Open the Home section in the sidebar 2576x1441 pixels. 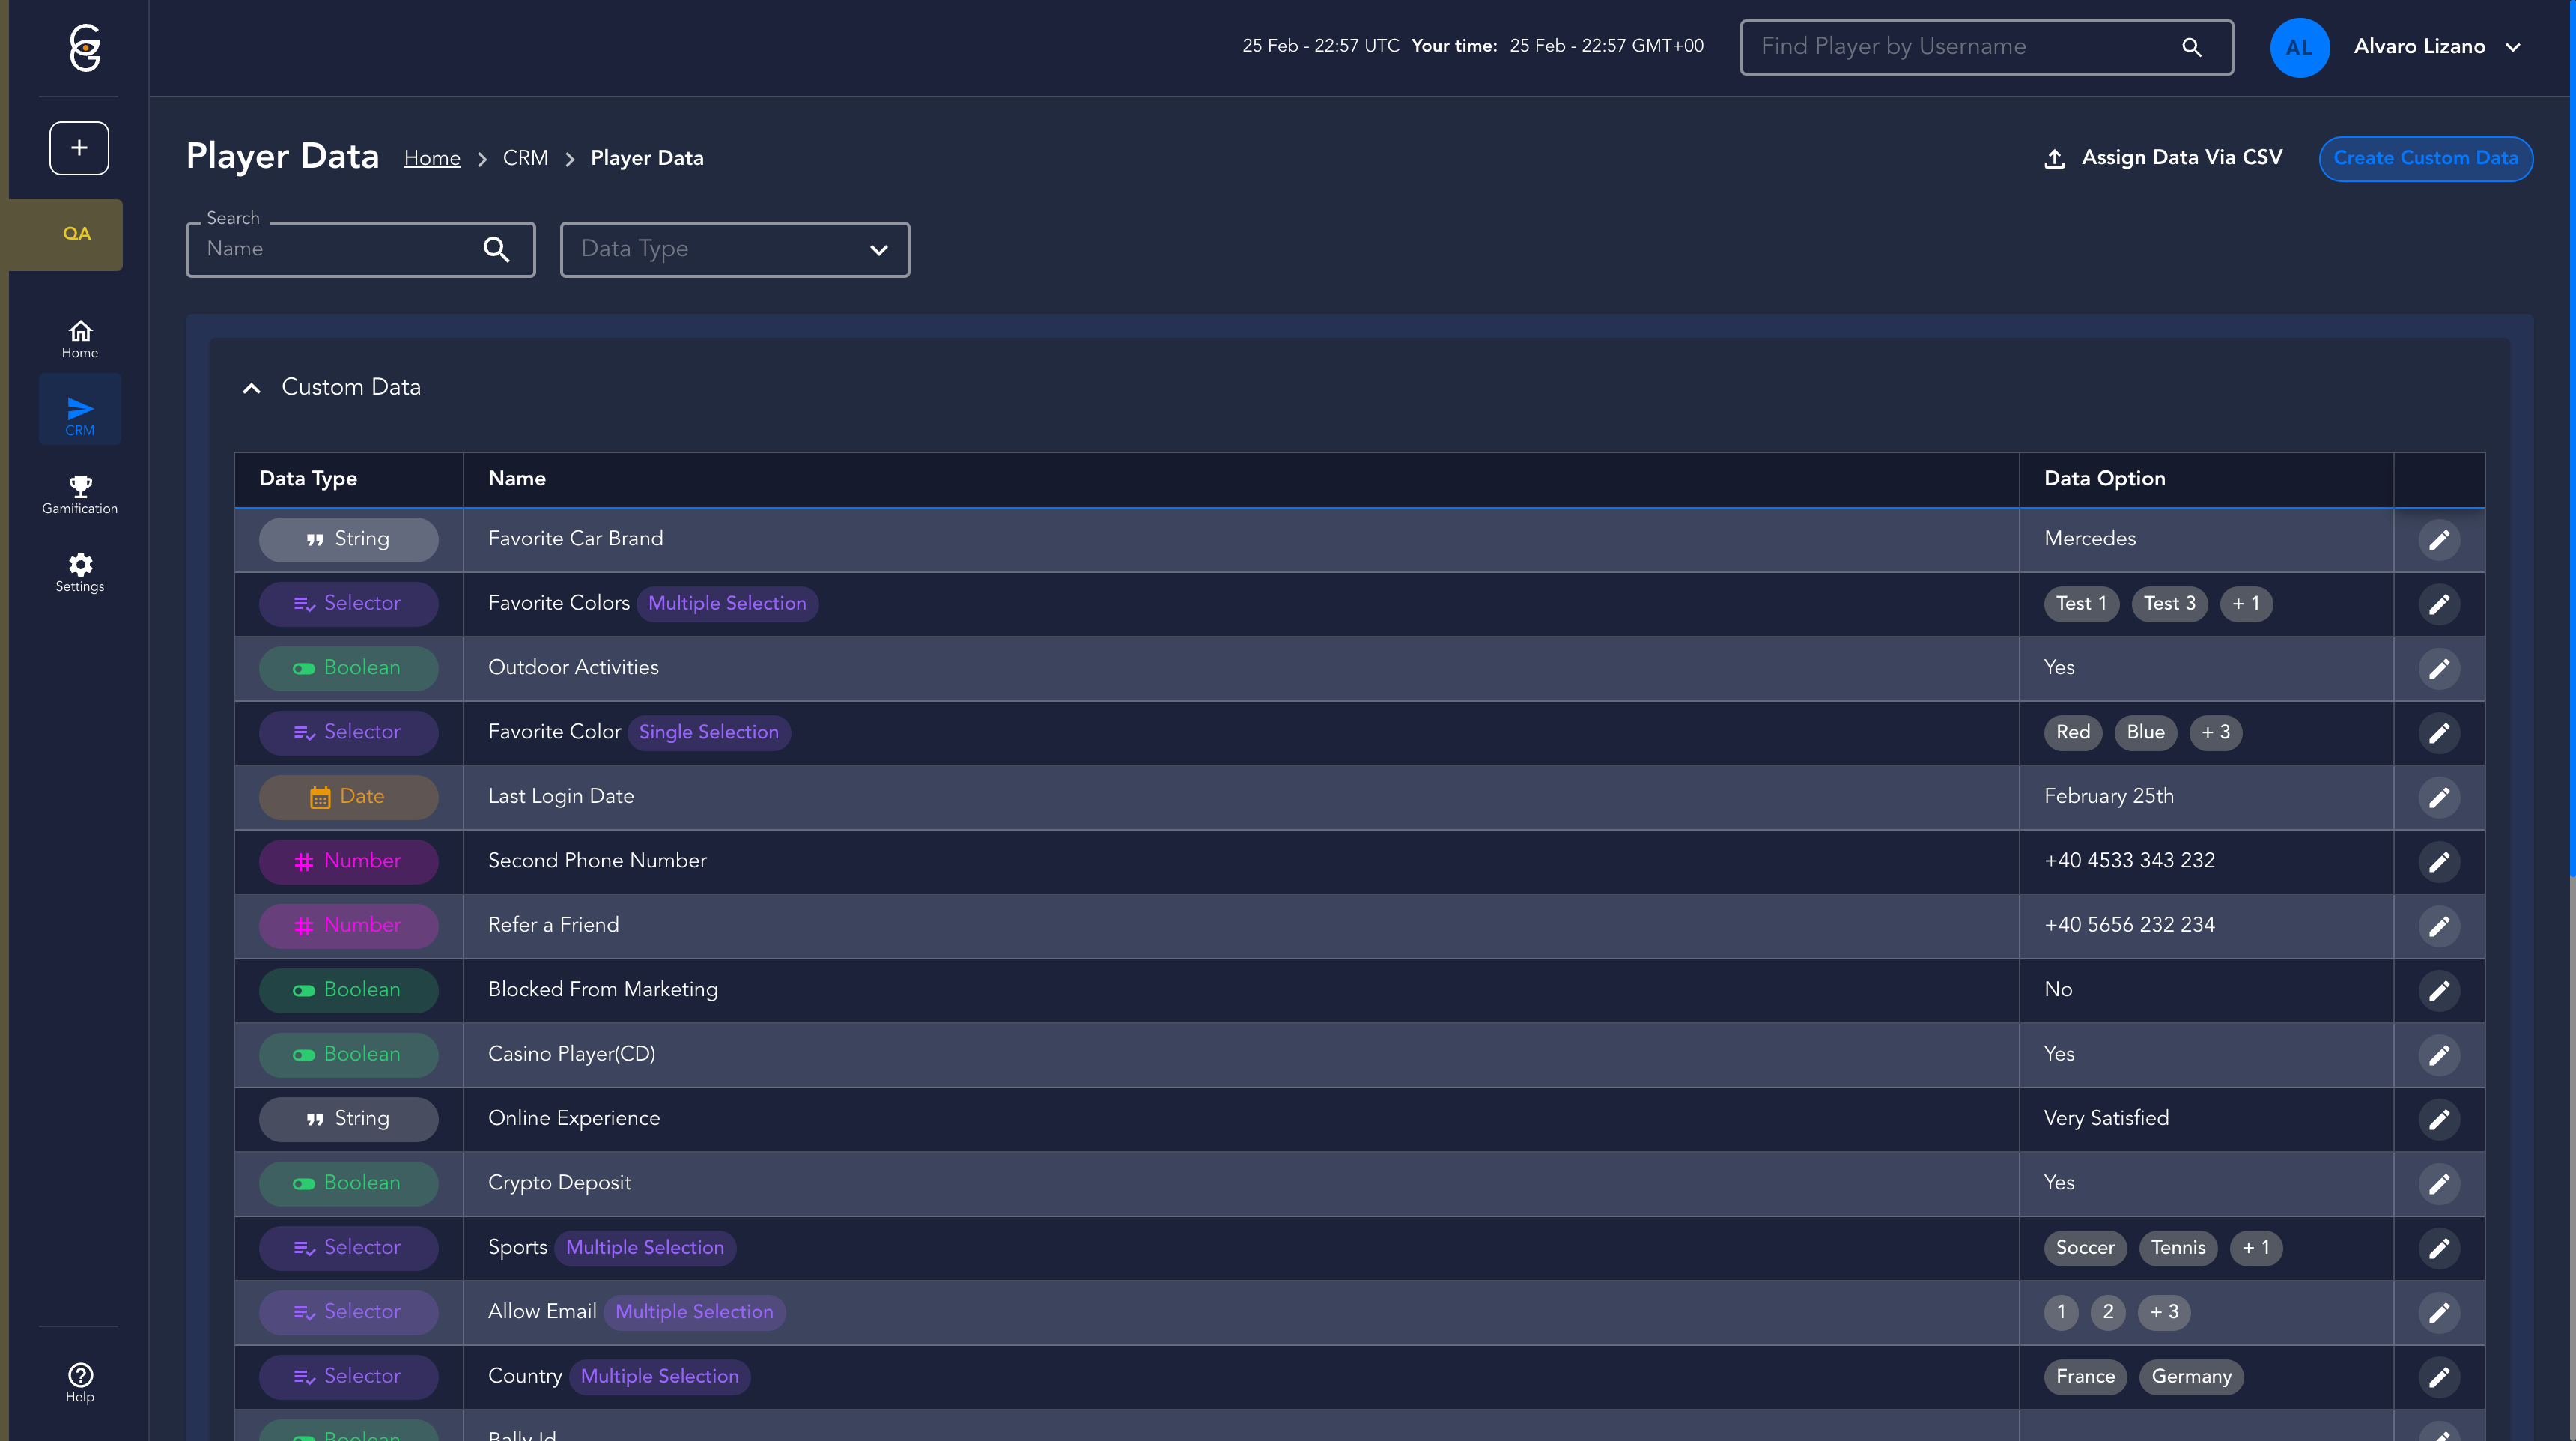point(80,339)
